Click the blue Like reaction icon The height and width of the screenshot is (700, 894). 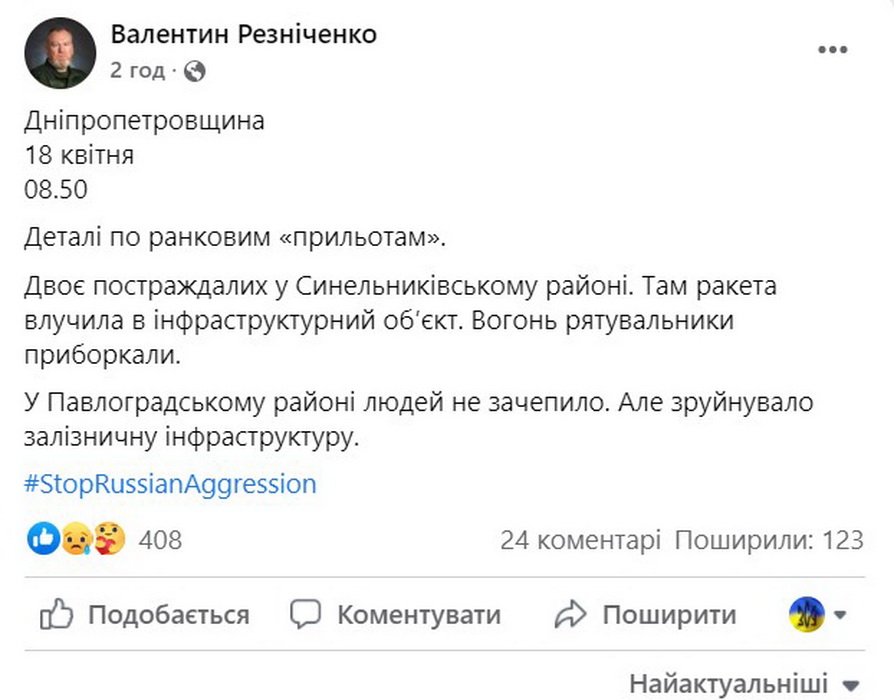pyautogui.click(x=45, y=540)
